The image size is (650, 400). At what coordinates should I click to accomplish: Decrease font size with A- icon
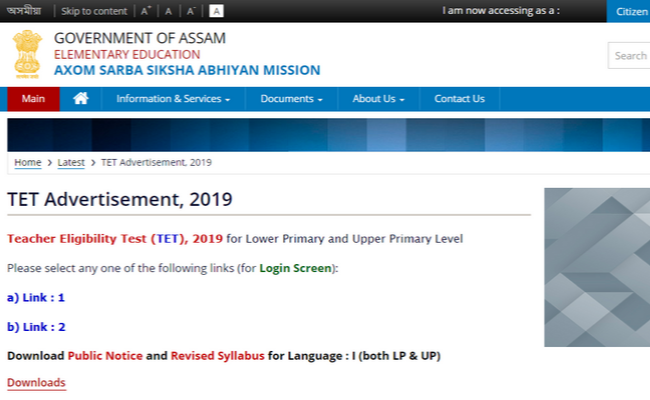(191, 11)
